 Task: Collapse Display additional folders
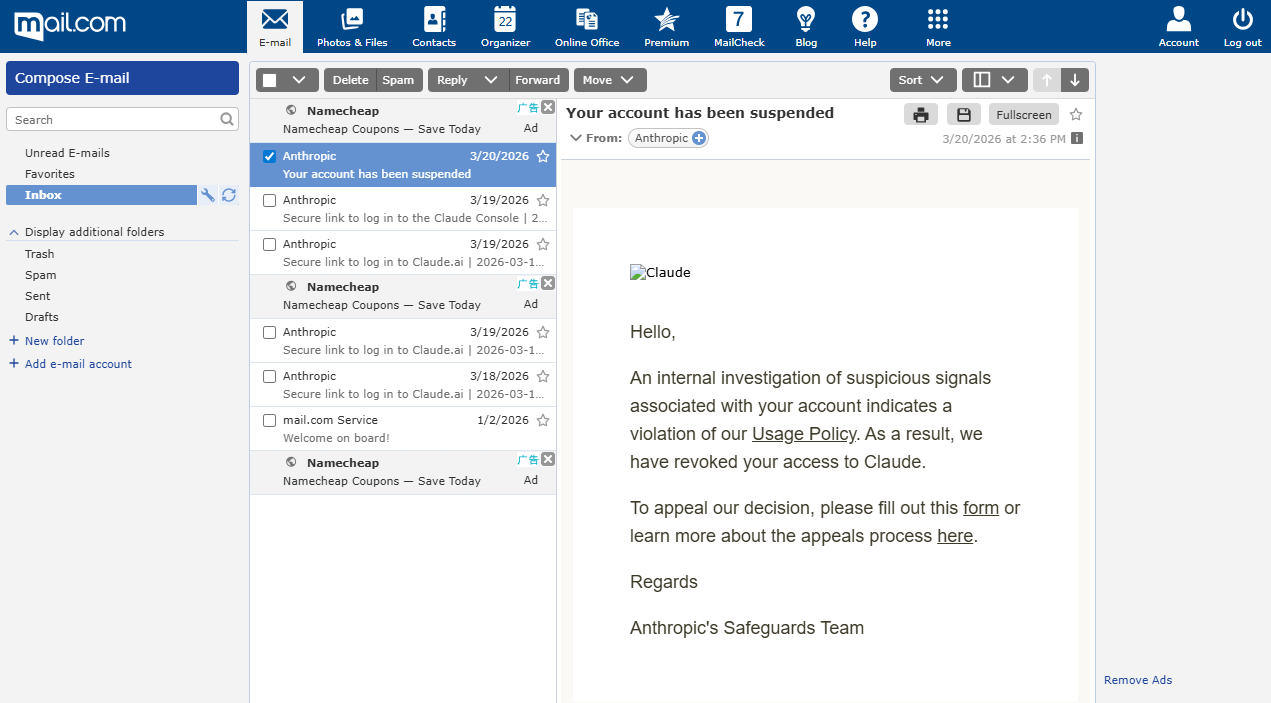click(14, 232)
